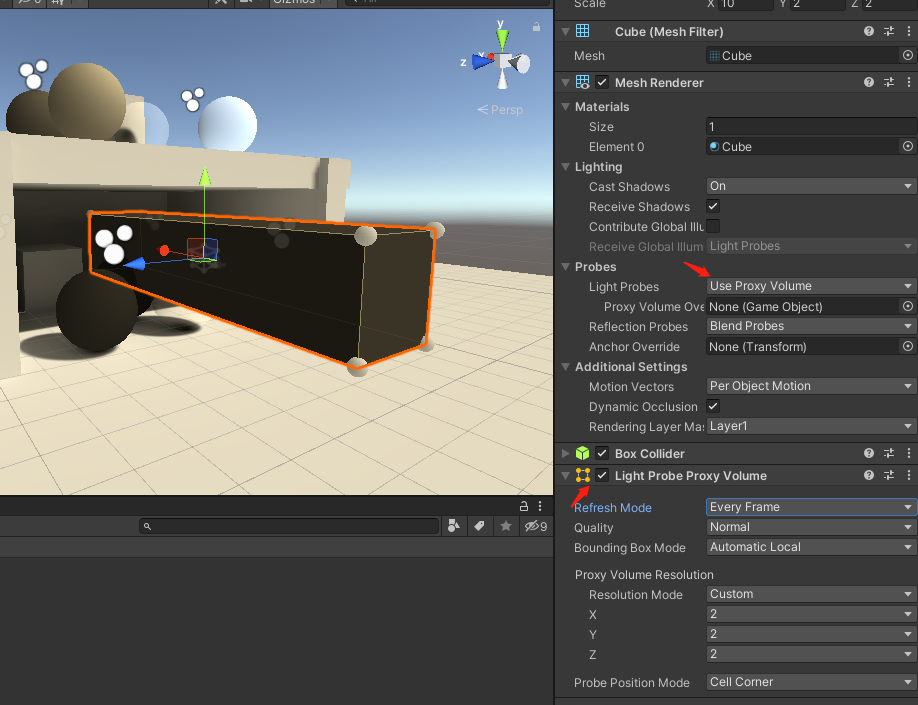Click the favorites star icon in Project panel
Screen dimensions: 918x705
[x=506, y=526]
